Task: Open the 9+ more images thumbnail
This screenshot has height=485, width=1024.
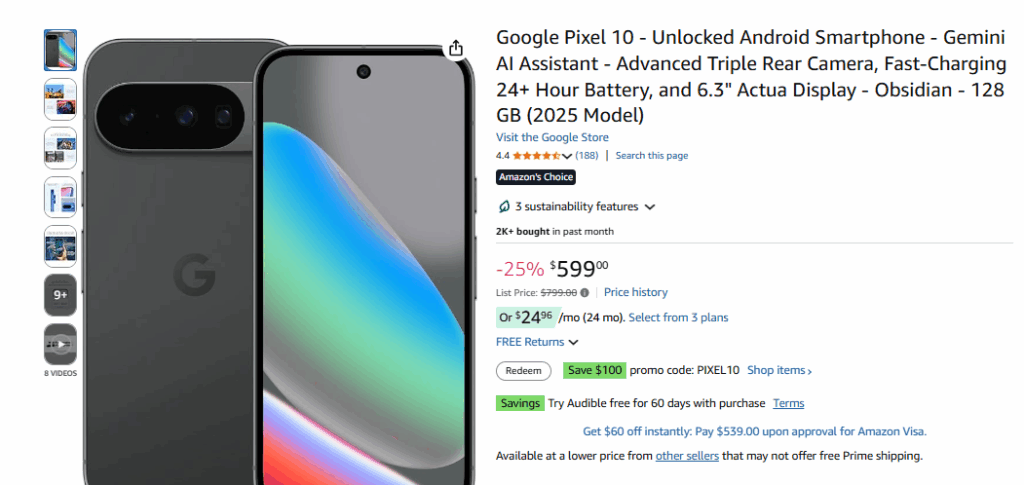Action: (60, 295)
